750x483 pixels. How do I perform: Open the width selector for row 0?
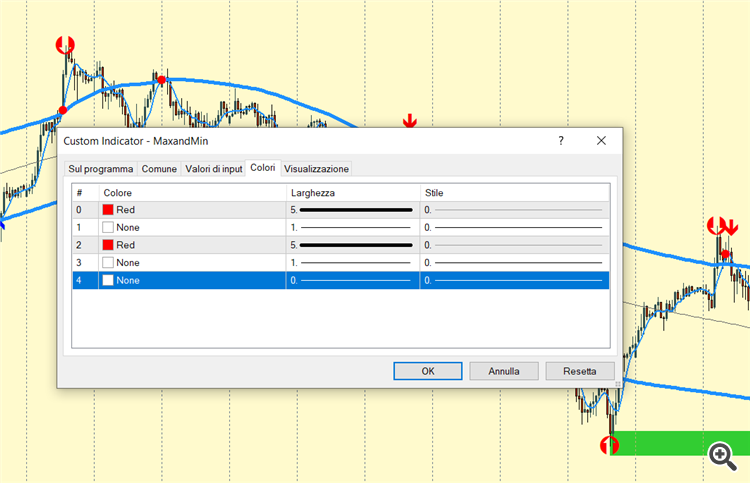click(353, 210)
